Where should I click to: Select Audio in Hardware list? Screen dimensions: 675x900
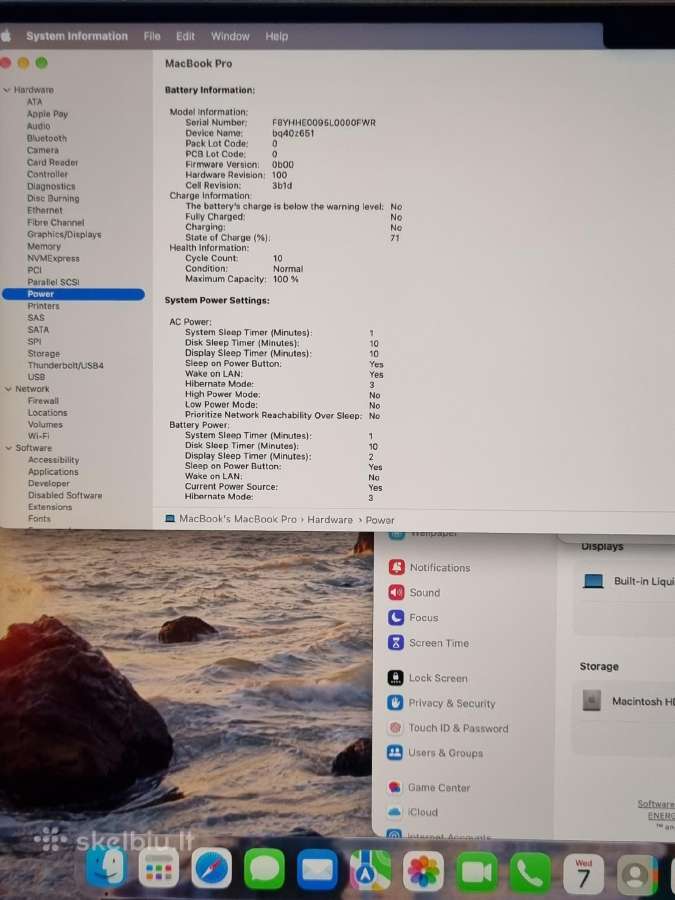click(38, 126)
